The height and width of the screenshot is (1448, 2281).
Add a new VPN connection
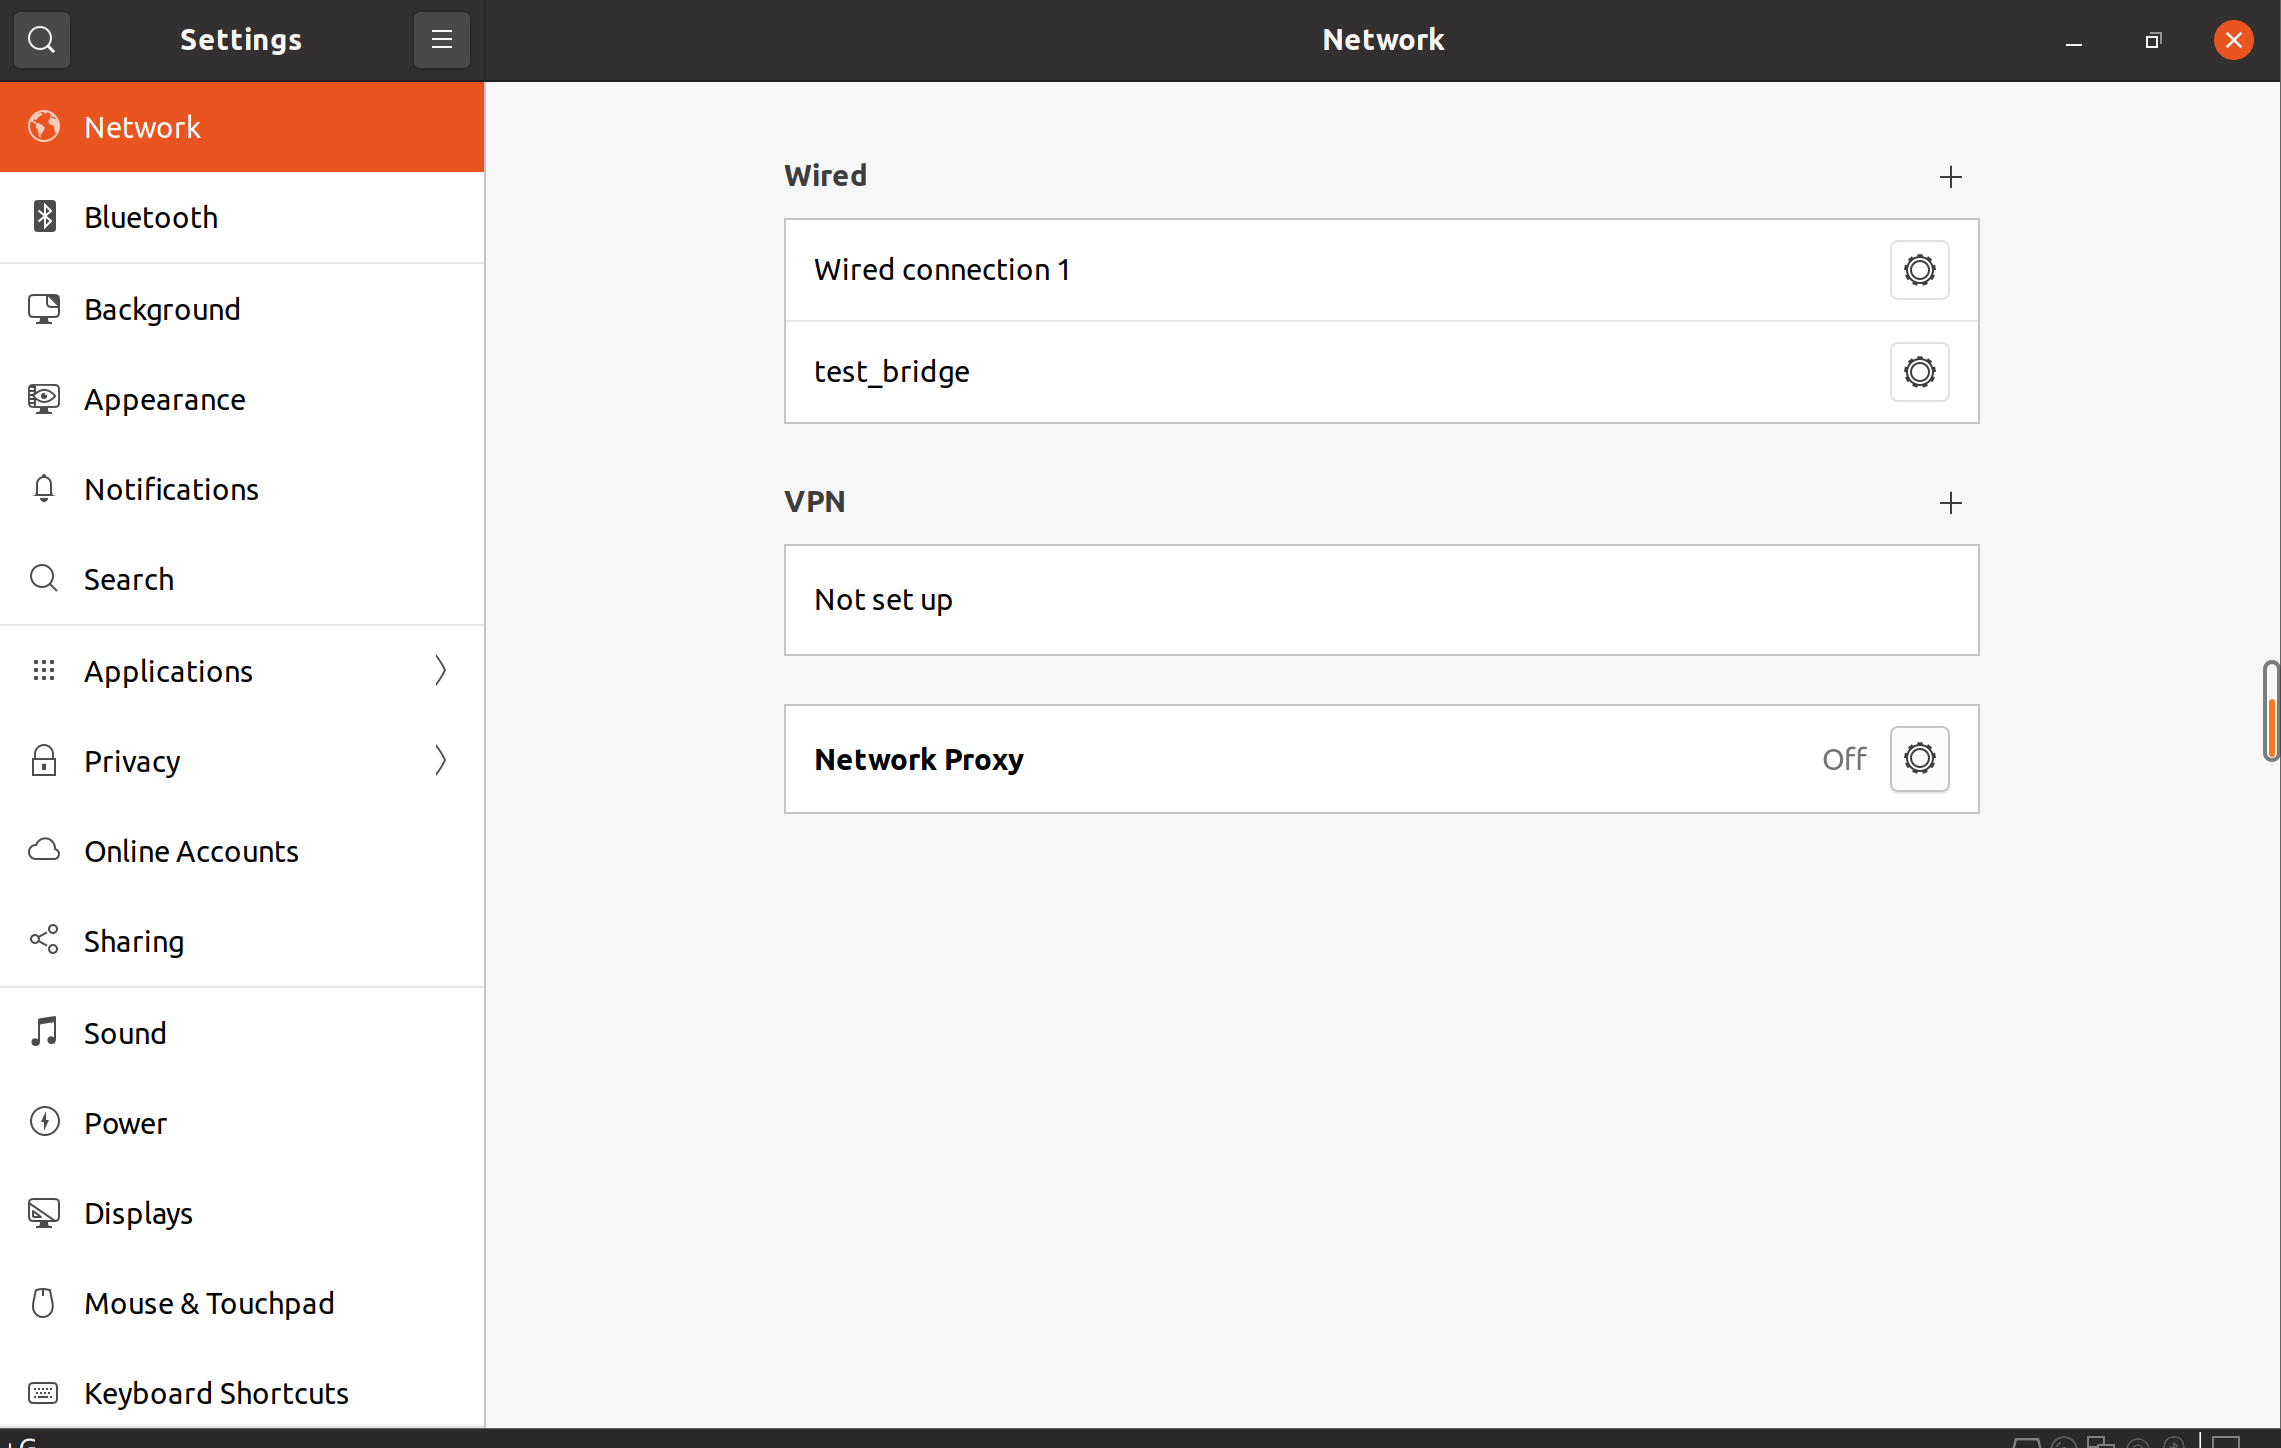click(1950, 503)
